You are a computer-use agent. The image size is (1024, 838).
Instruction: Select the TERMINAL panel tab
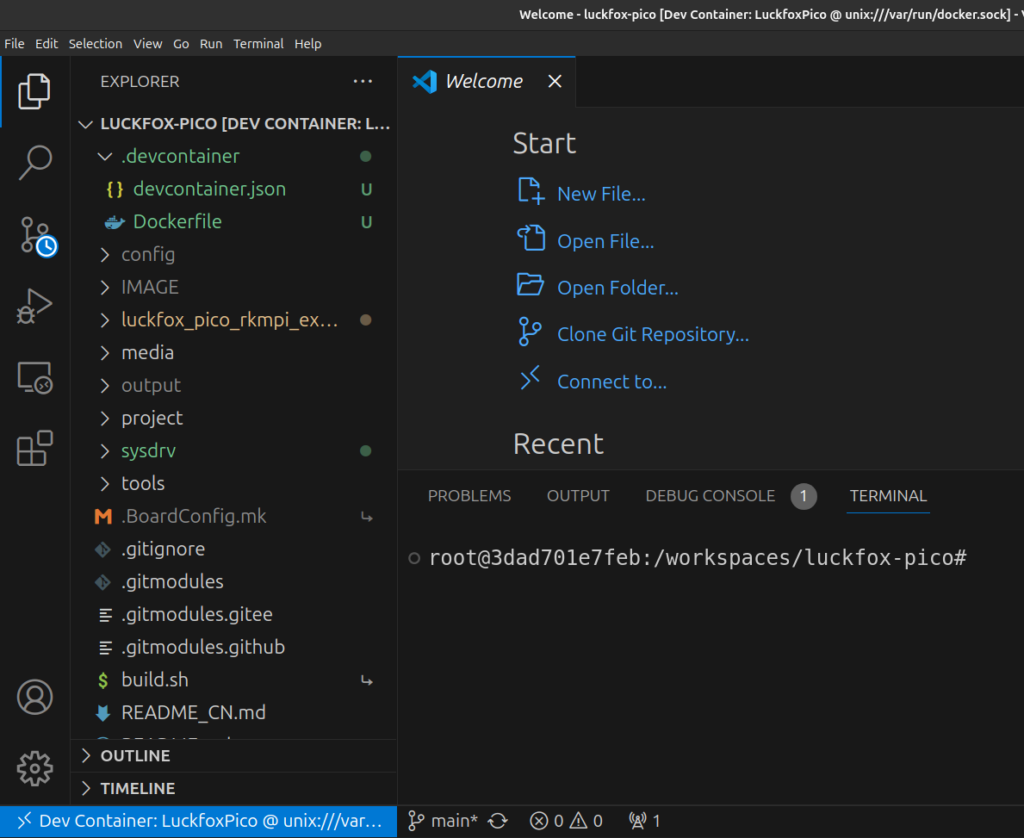pos(888,496)
